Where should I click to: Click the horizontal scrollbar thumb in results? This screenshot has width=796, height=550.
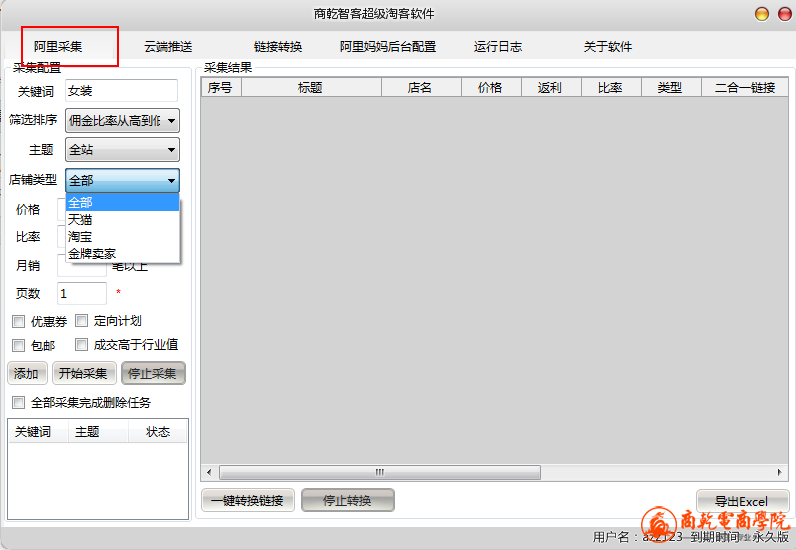click(x=380, y=472)
